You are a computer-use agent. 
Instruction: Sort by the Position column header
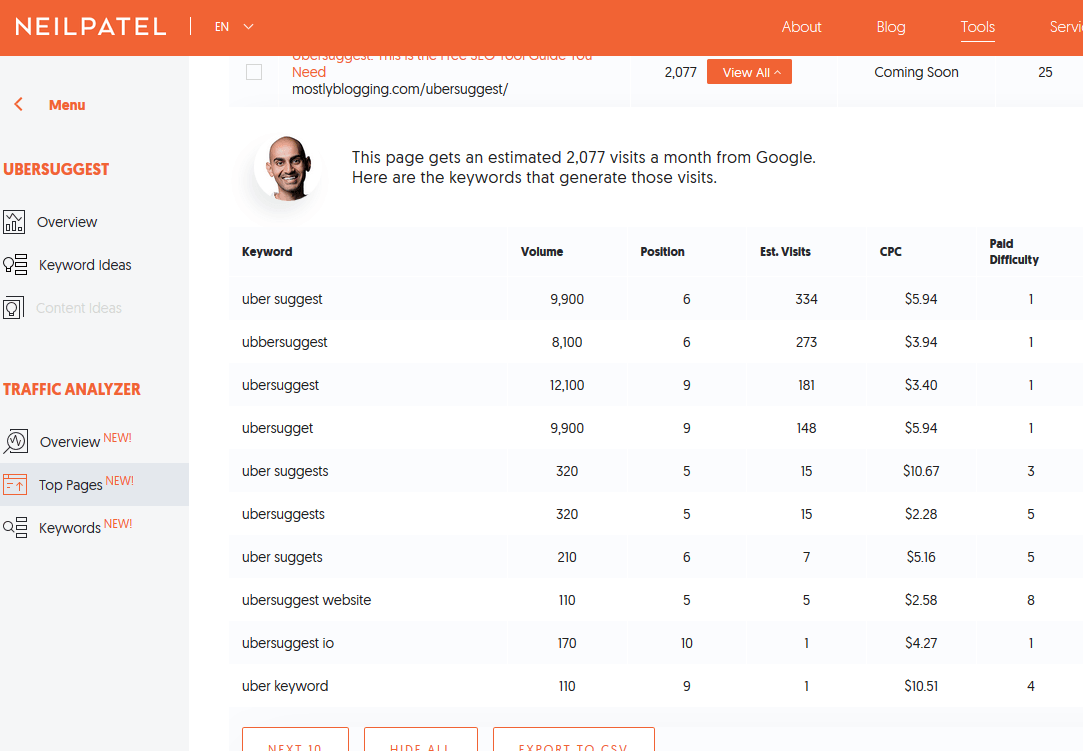pos(662,251)
